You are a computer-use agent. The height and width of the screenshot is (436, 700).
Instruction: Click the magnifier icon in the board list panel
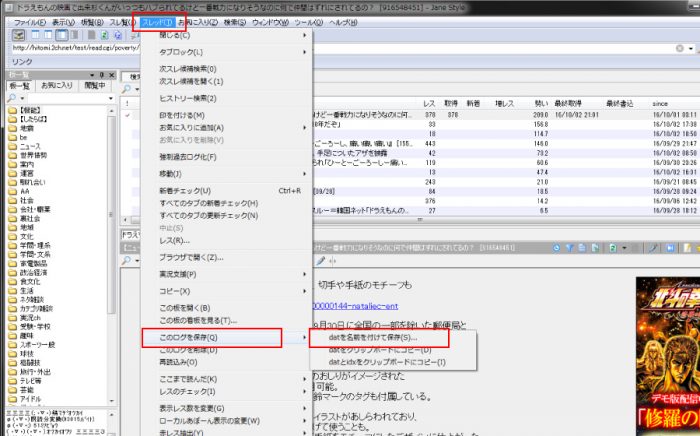(x=12, y=98)
